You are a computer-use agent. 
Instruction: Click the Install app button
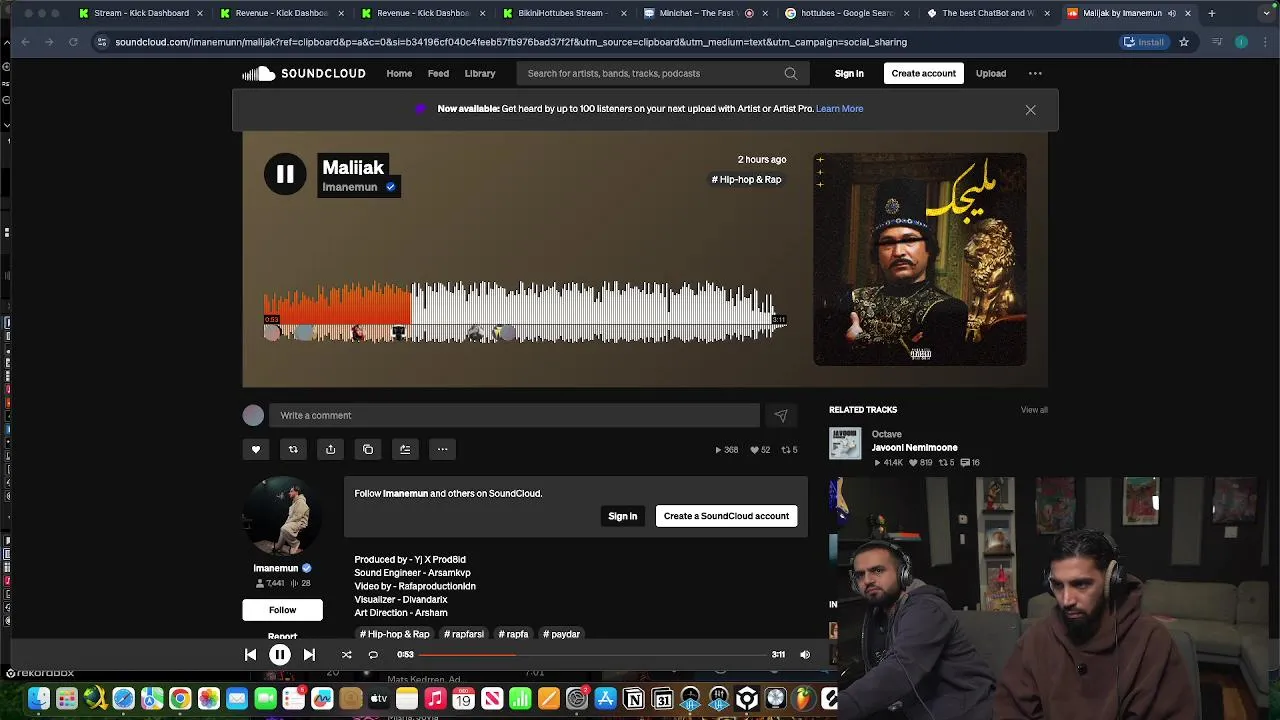1144,42
